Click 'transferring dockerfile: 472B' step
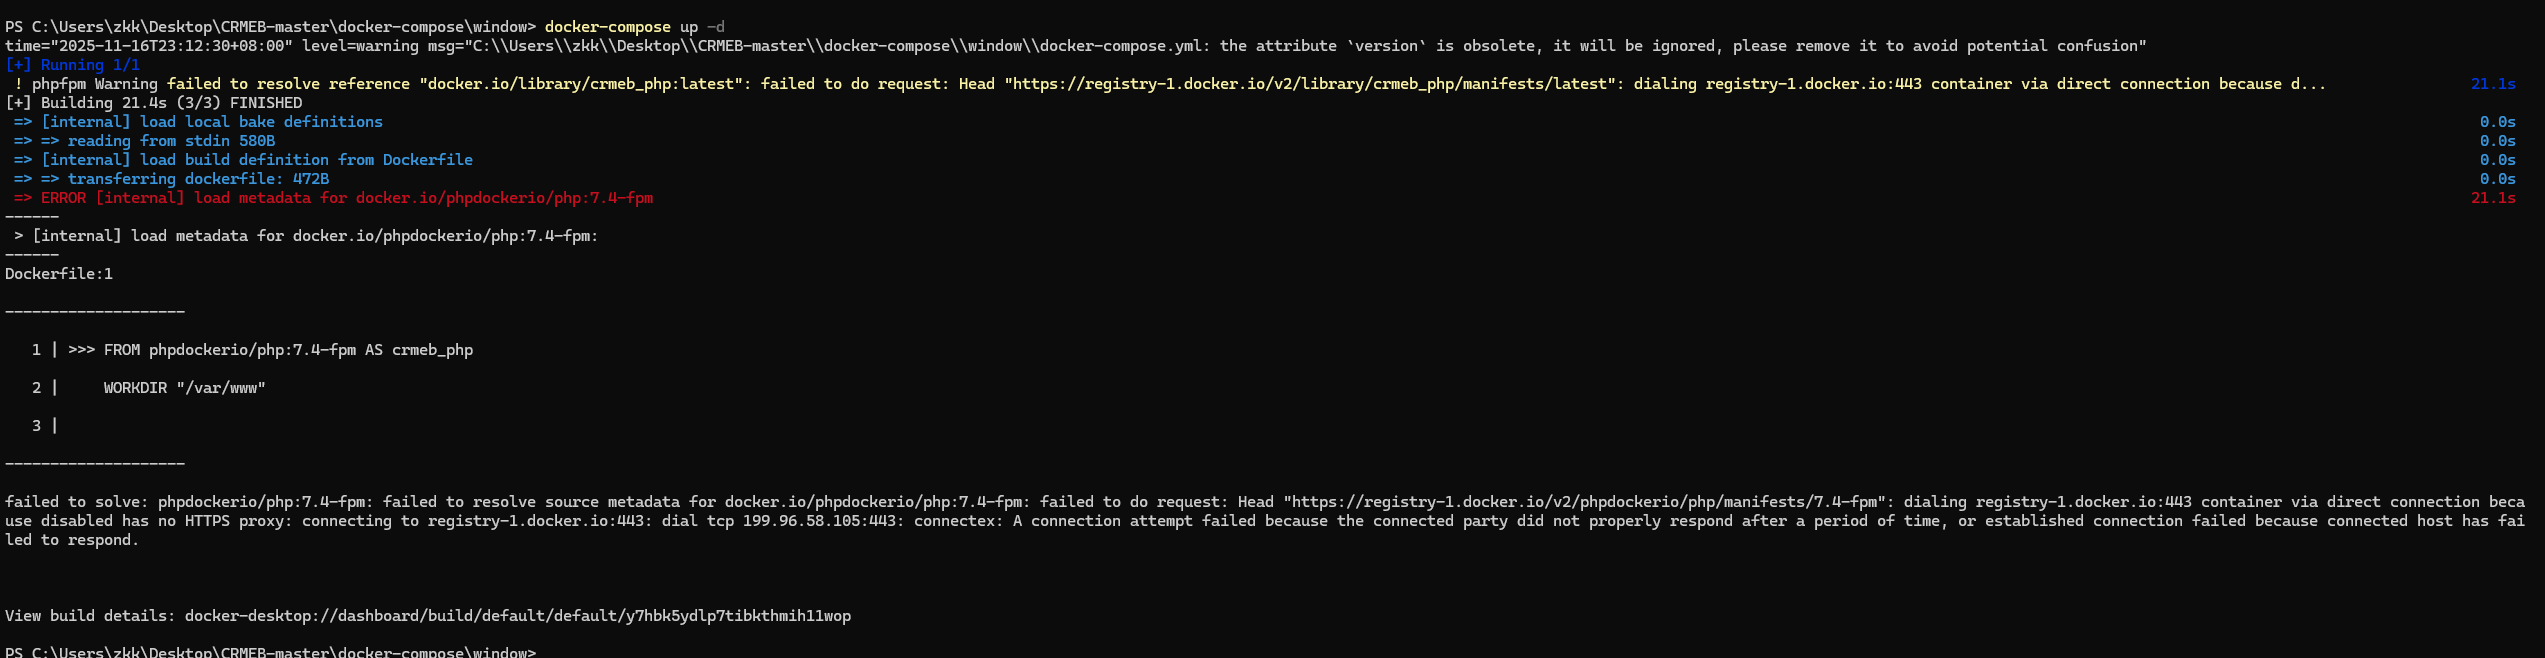 (x=197, y=179)
